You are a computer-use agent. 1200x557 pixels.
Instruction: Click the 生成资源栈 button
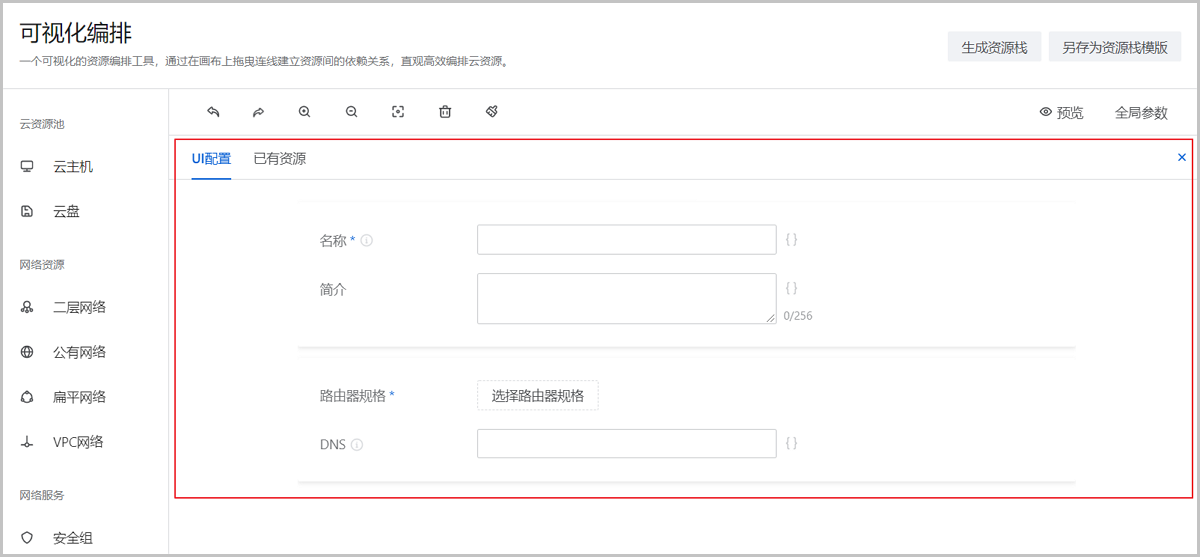coord(994,47)
